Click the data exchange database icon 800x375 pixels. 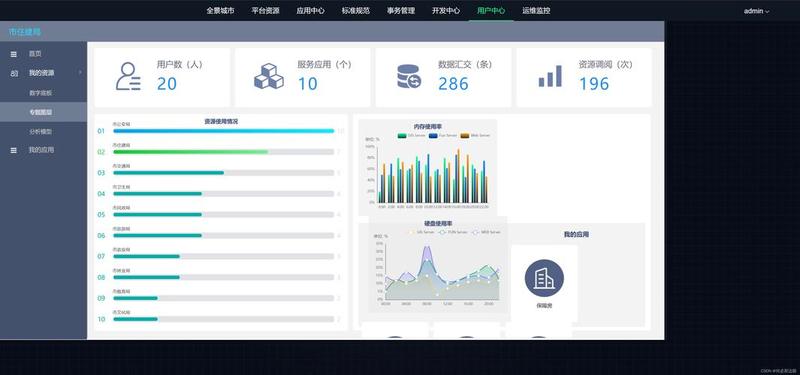(409, 77)
